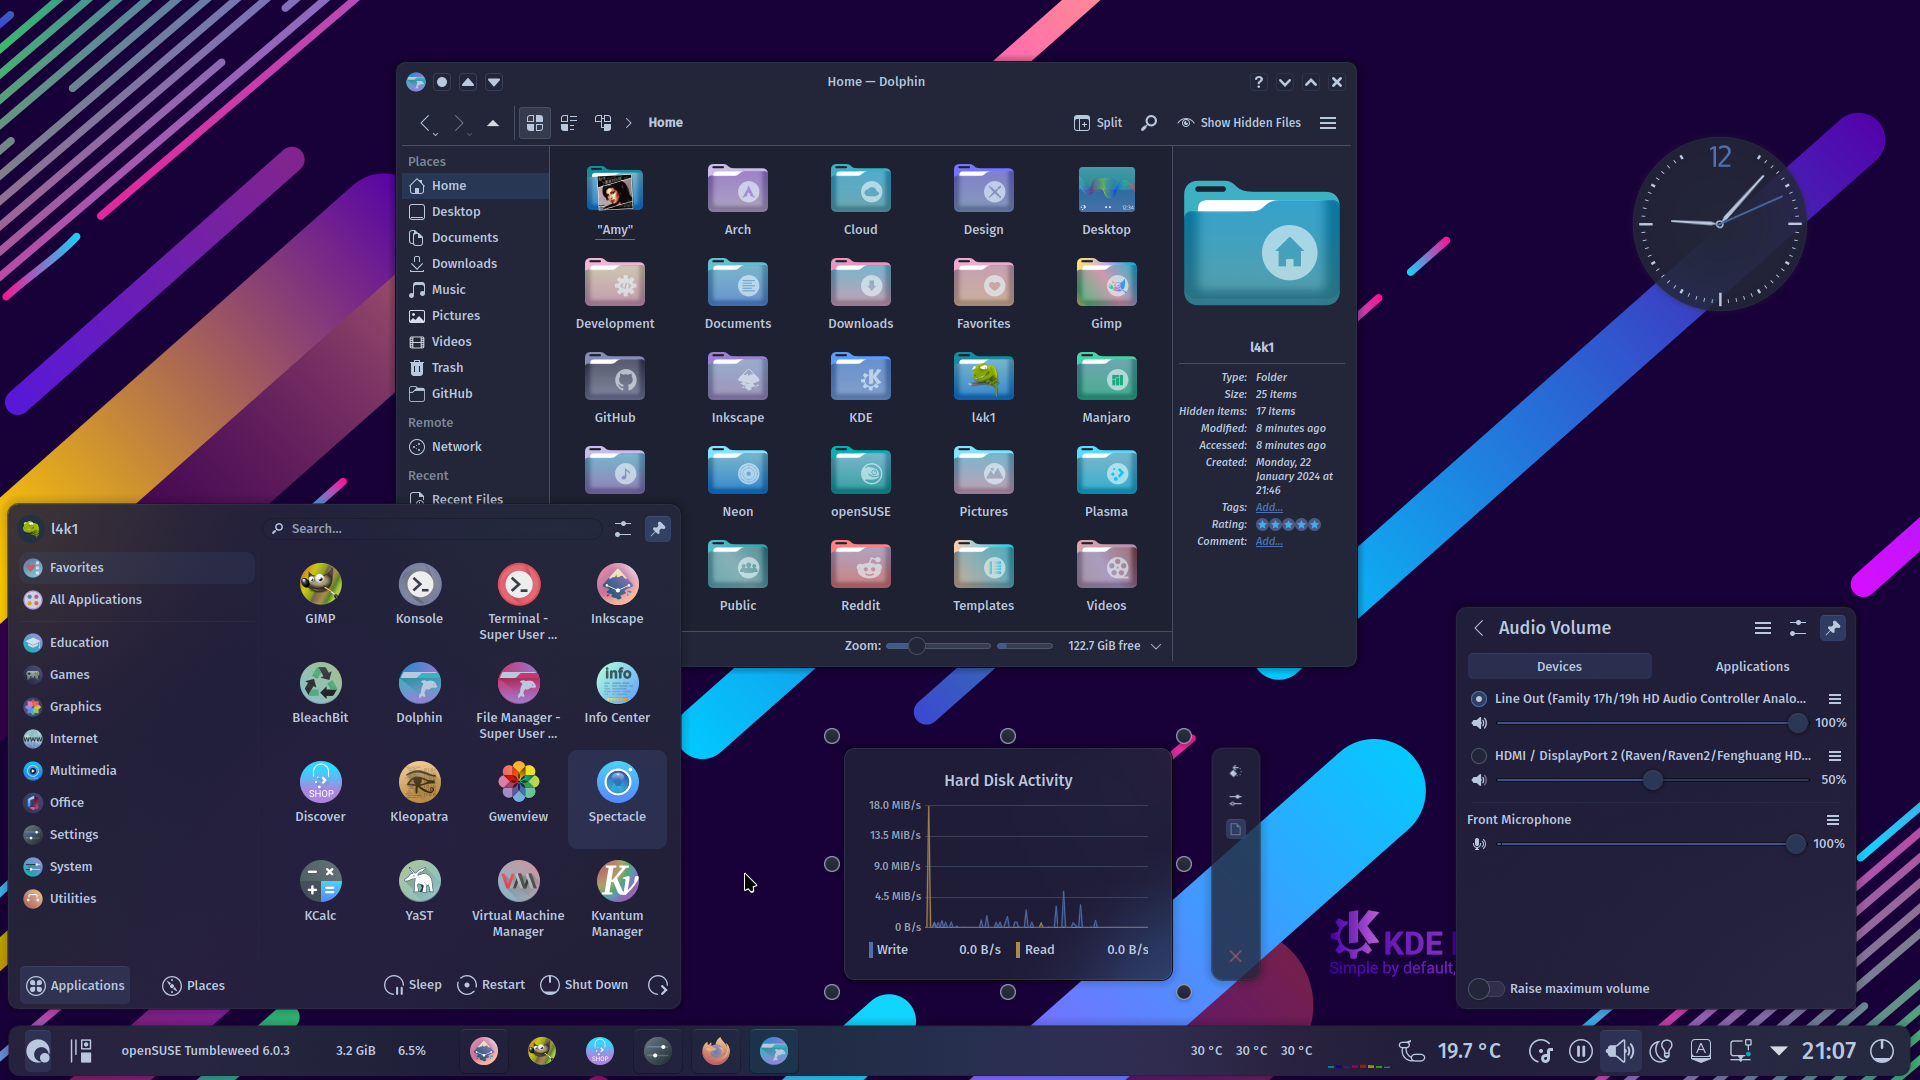Image resolution: width=1920 pixels, height=1080 pixels.
Task: Pin the Audio Volume popup
Action: click(1832, 628)
